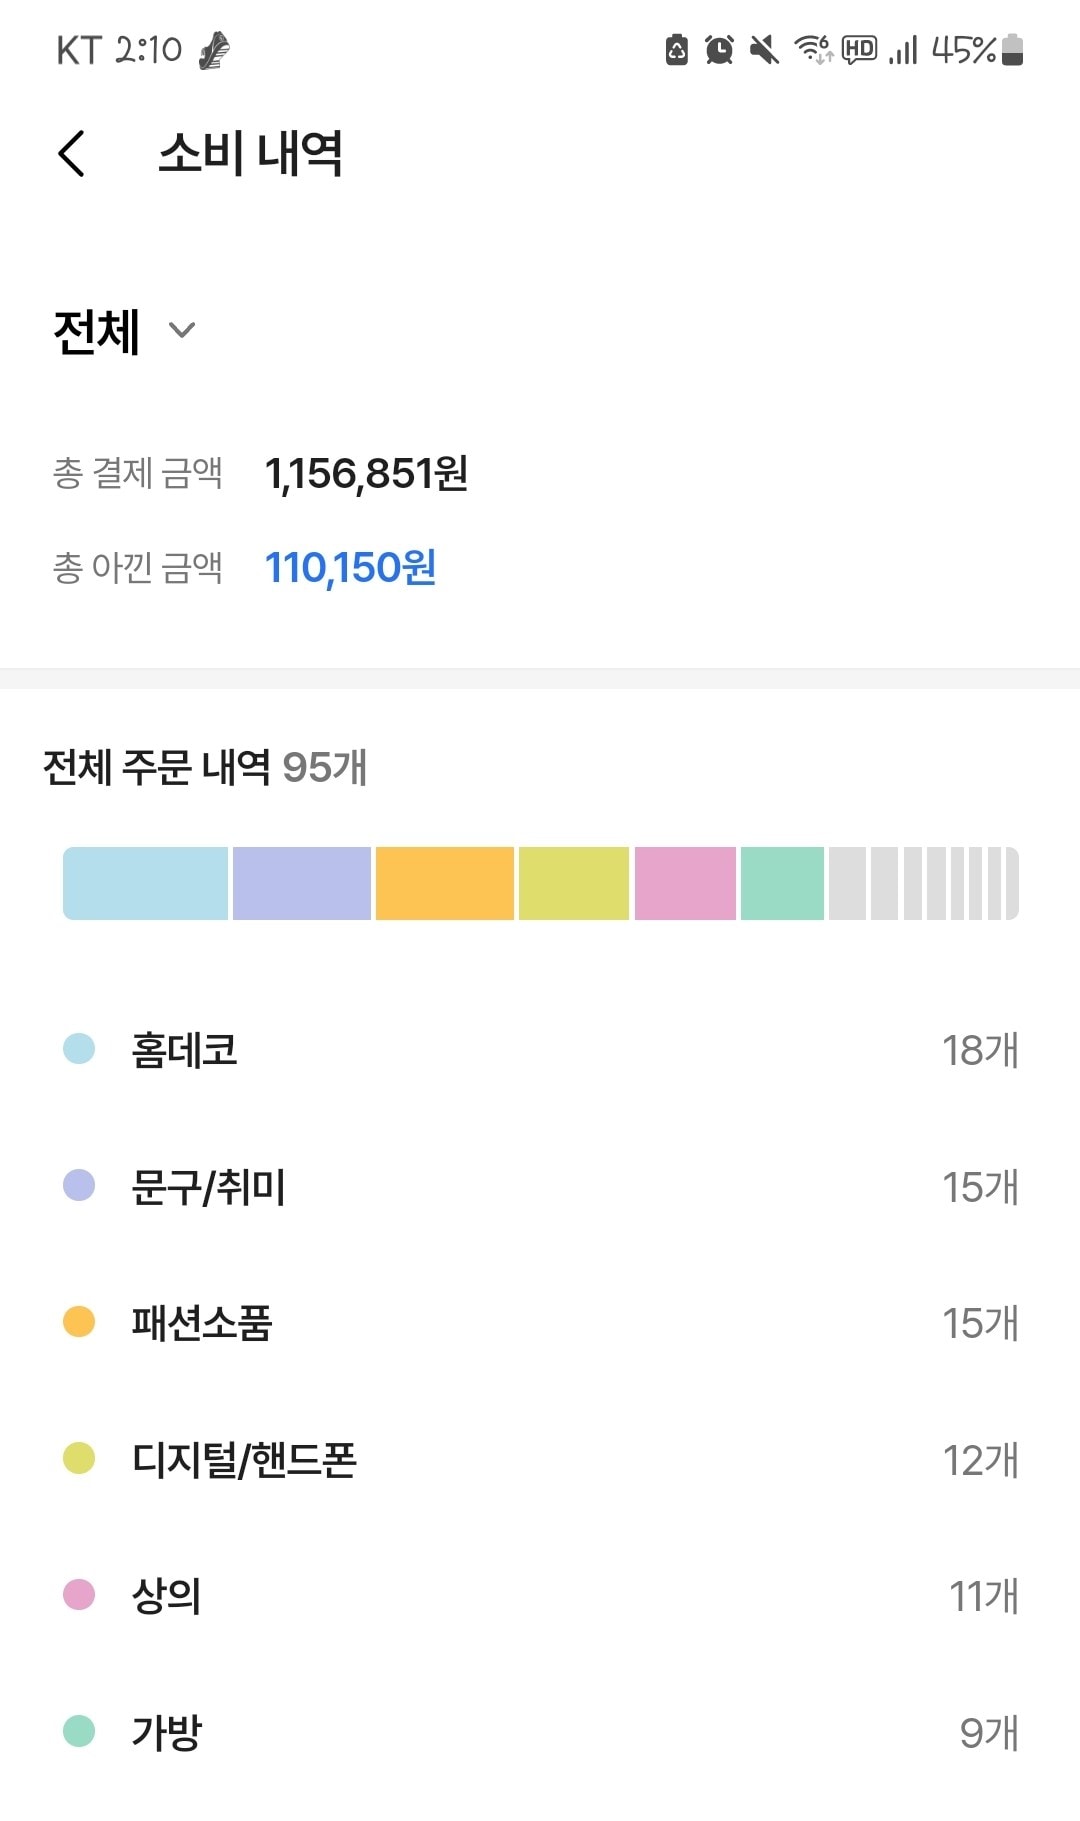The height and width of the screenshot is (1821, 1080).
Task: Tap the battery icon in status bar
Action: coord(1012,49)
